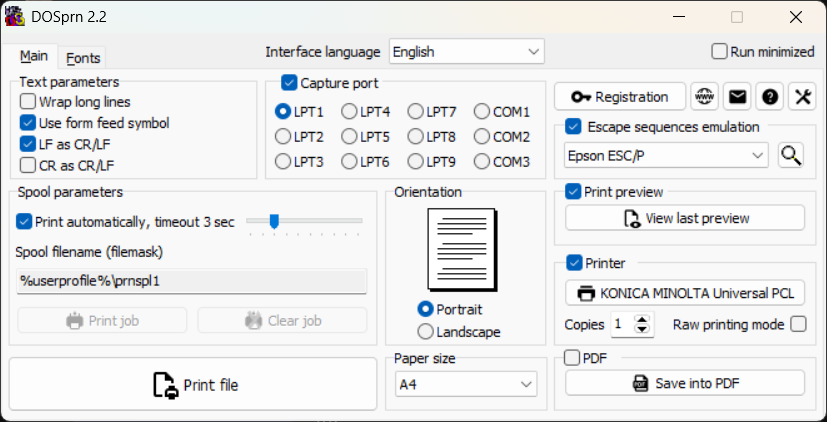
Task: Click Save into PDF button
Action: (685, 383)
